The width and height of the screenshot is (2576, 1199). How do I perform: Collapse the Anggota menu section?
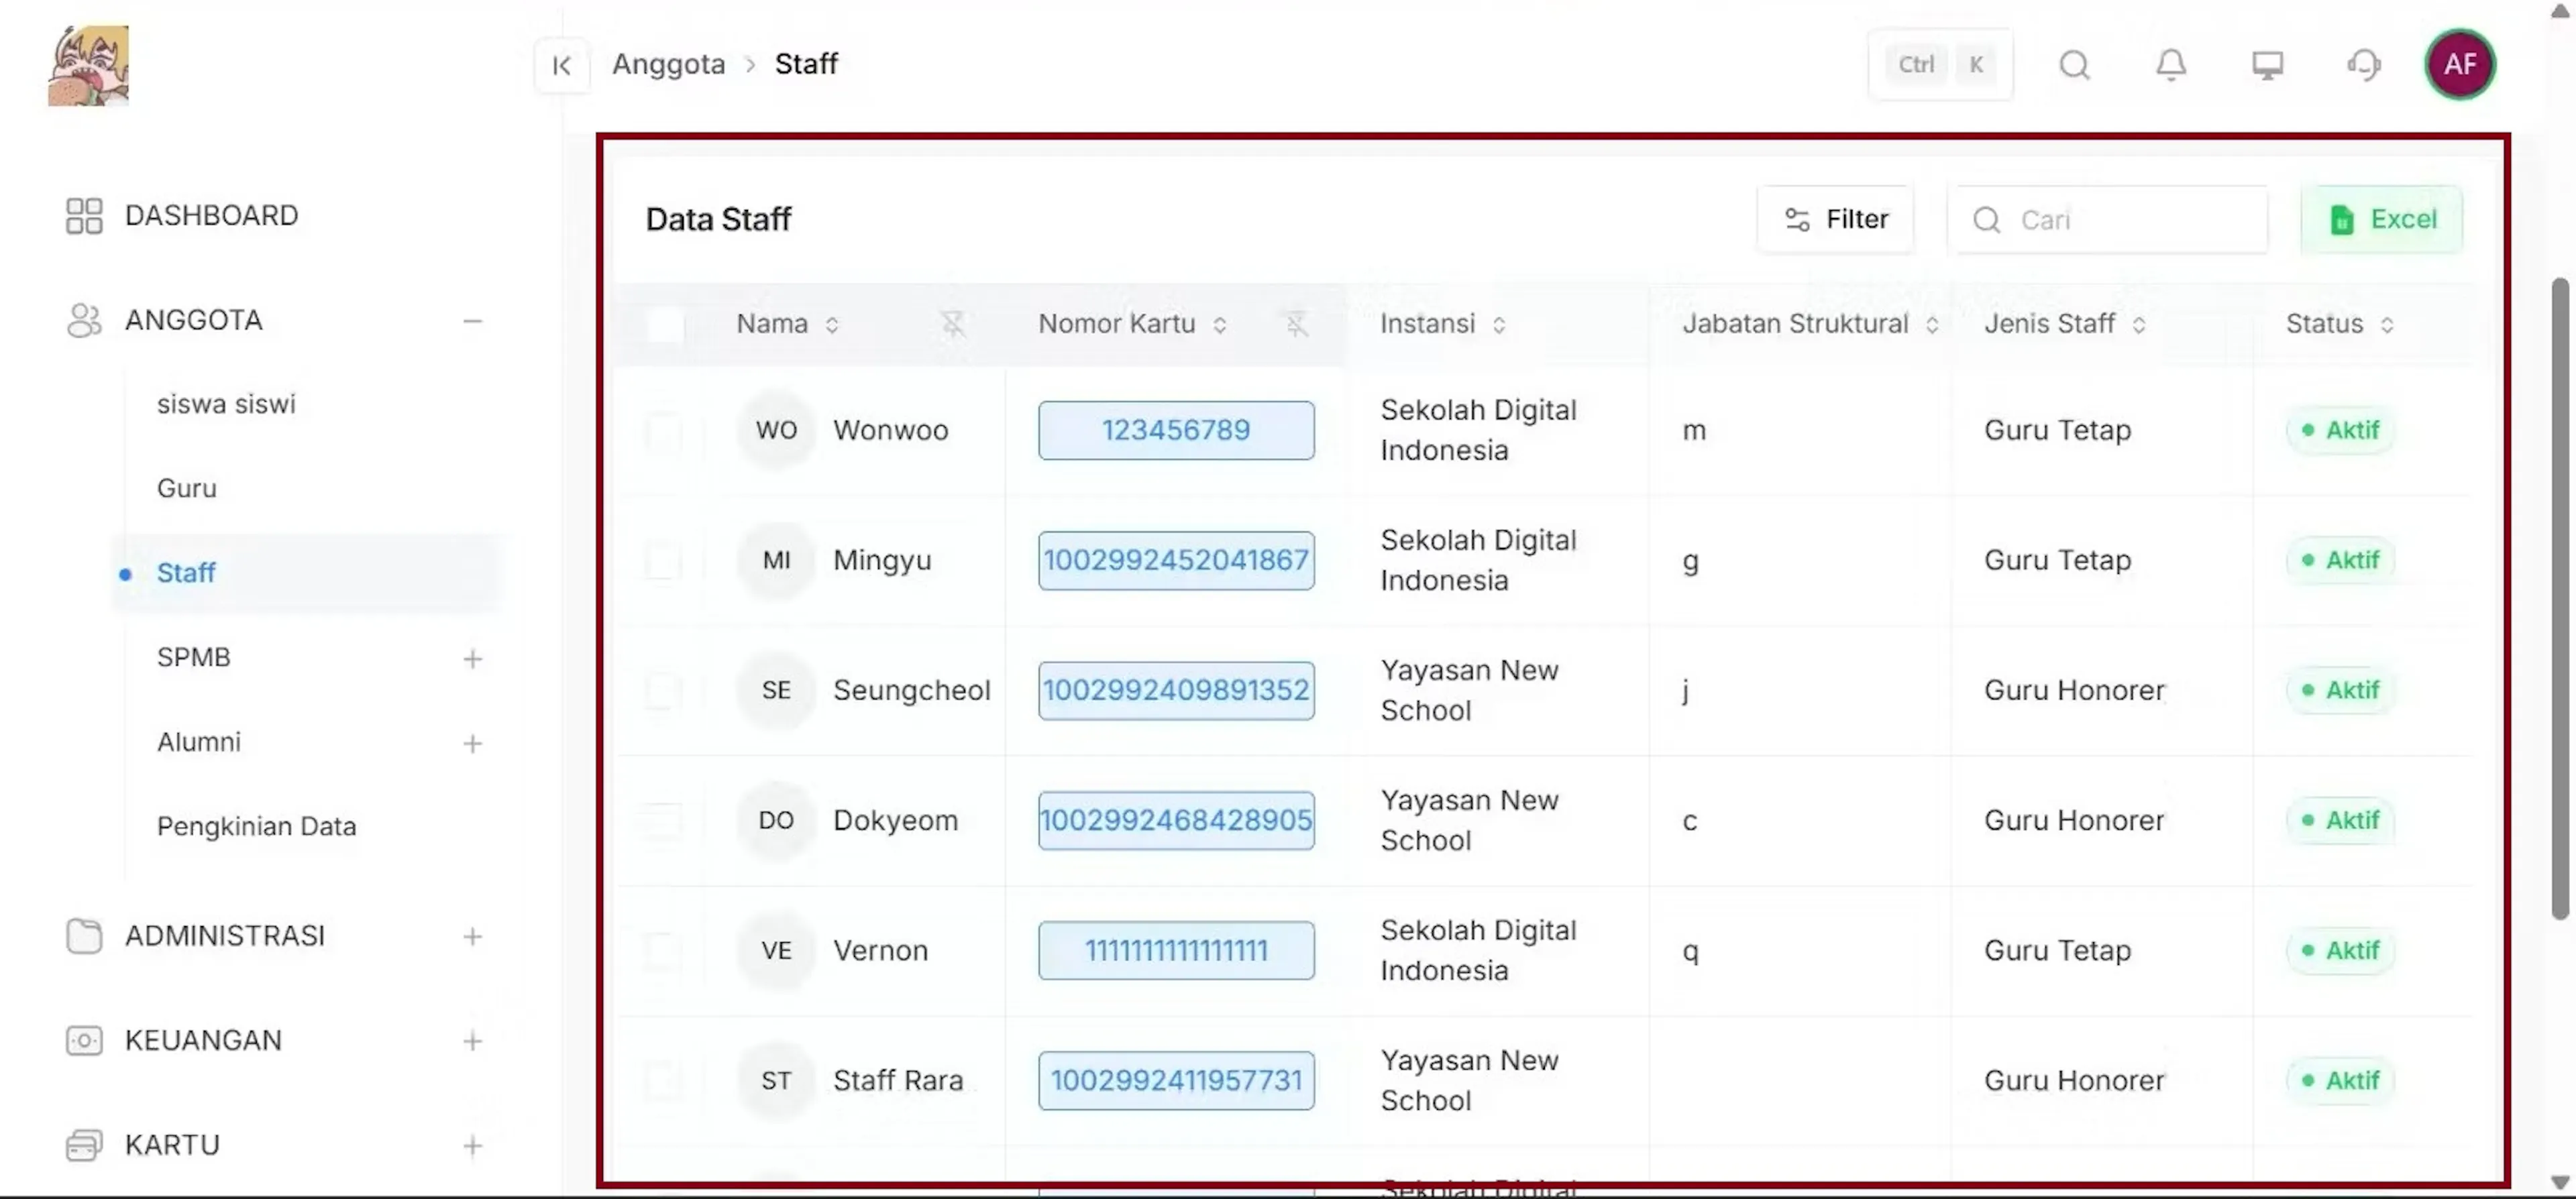(472, 321)
